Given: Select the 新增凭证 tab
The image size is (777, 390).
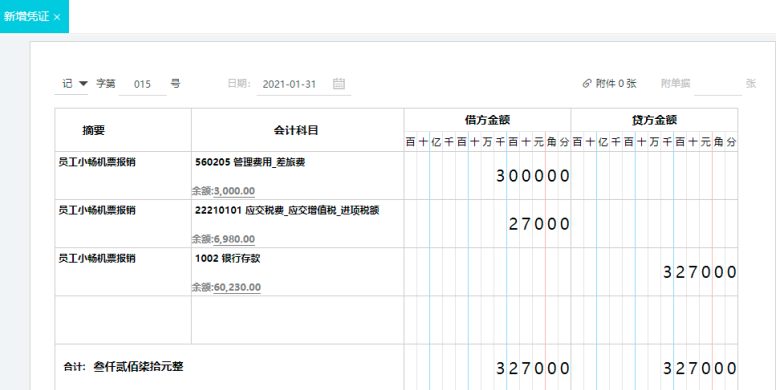Looking at the screenshot, I should [27, 16].
